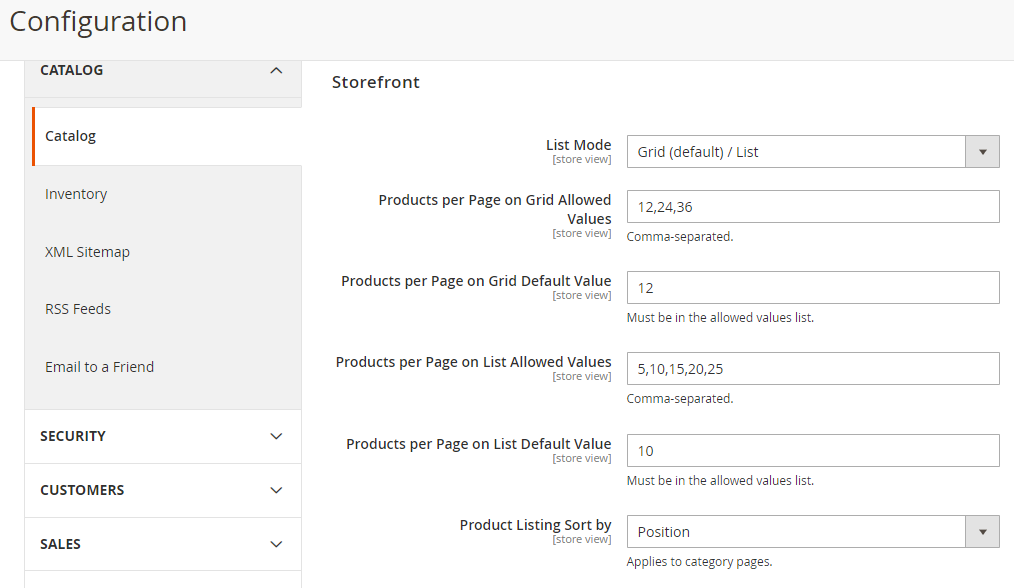Image resolution: width=1014 pixels, height=588 pixels.
Task: Edit the List Allowed Values field
Action: 812,369
